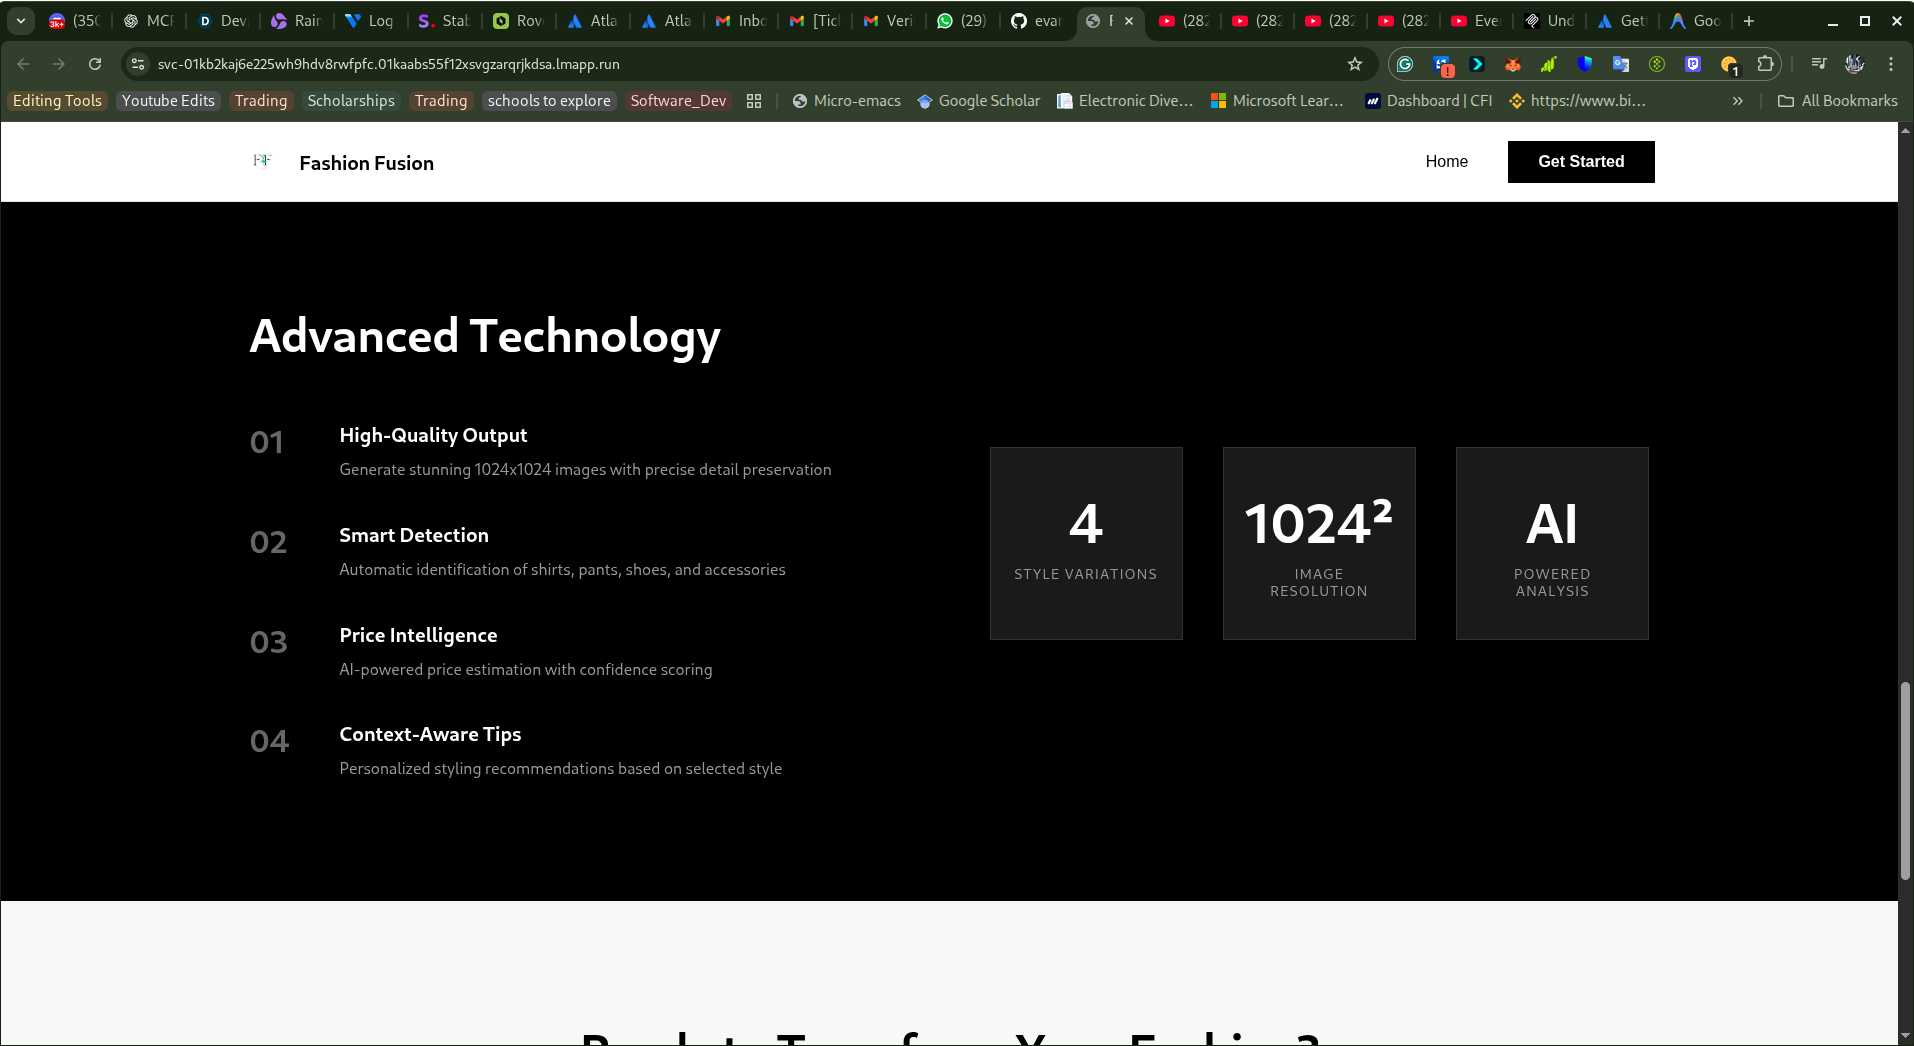Open the 'schools to explore' bookmark folder

click(x=549, y=101)
